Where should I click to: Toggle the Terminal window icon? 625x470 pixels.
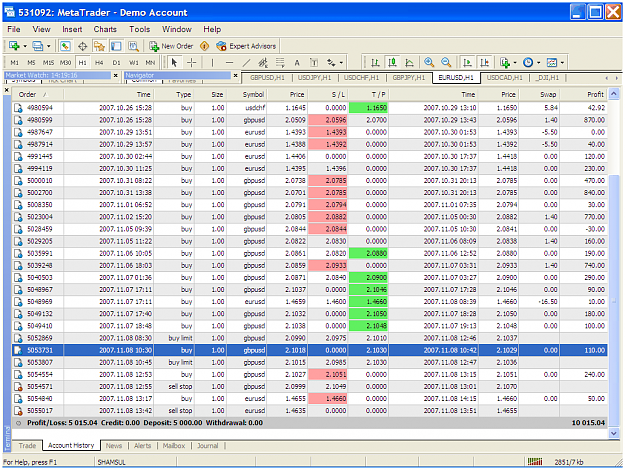116,46
